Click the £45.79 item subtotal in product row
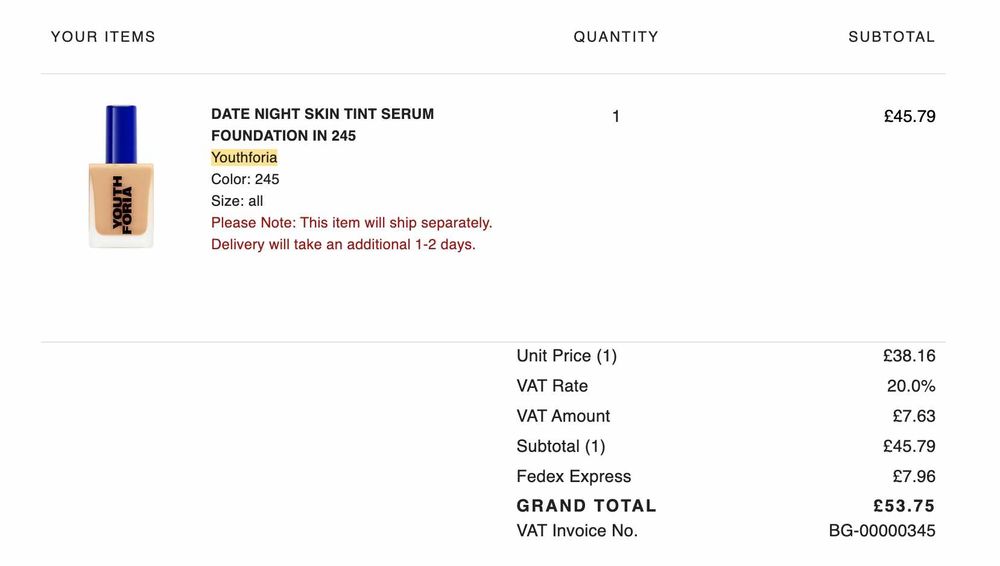Image resolution: width=1000 pixels, height=566 pixels. (x=909, y=117)
